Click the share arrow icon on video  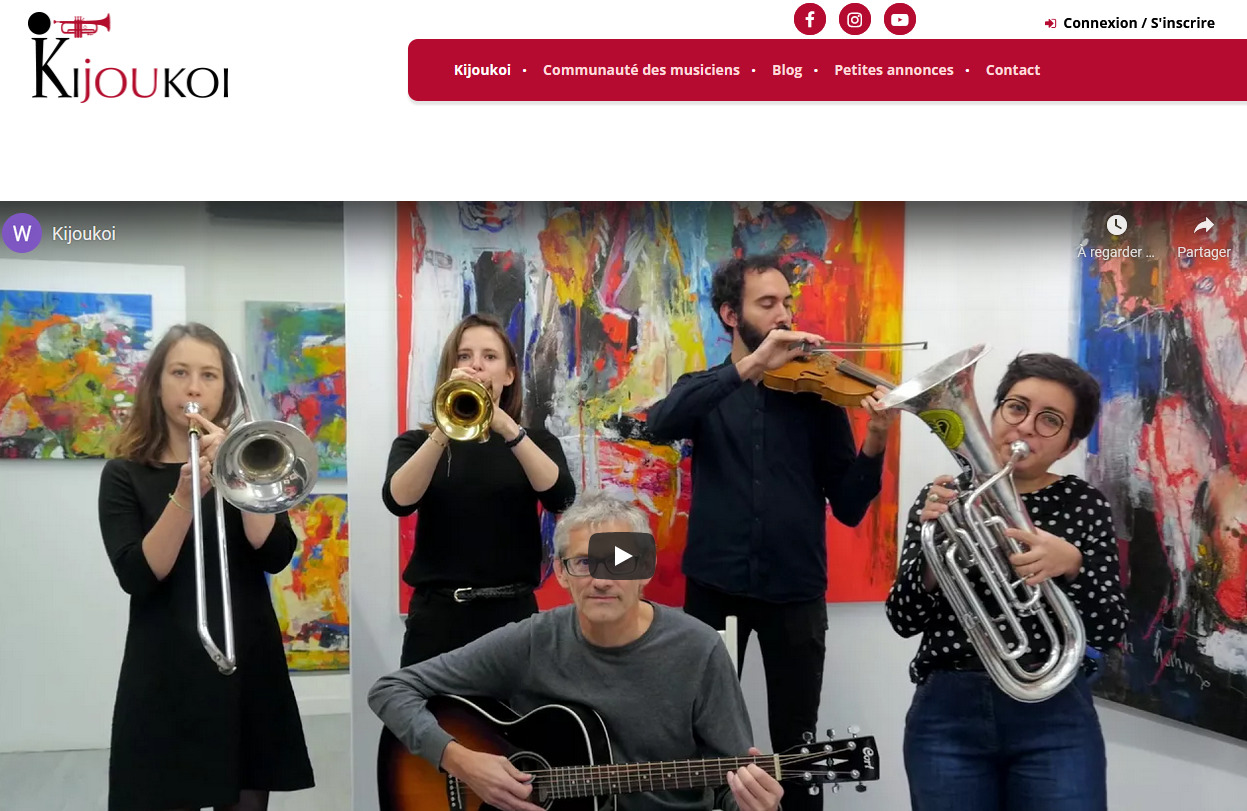pyautogui.click(x=1204, y=225)
